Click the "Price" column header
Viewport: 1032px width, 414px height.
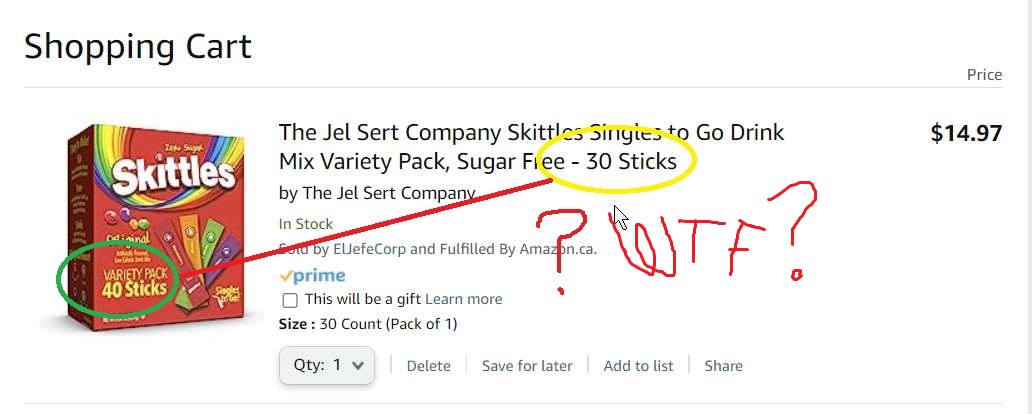(984, 75)
